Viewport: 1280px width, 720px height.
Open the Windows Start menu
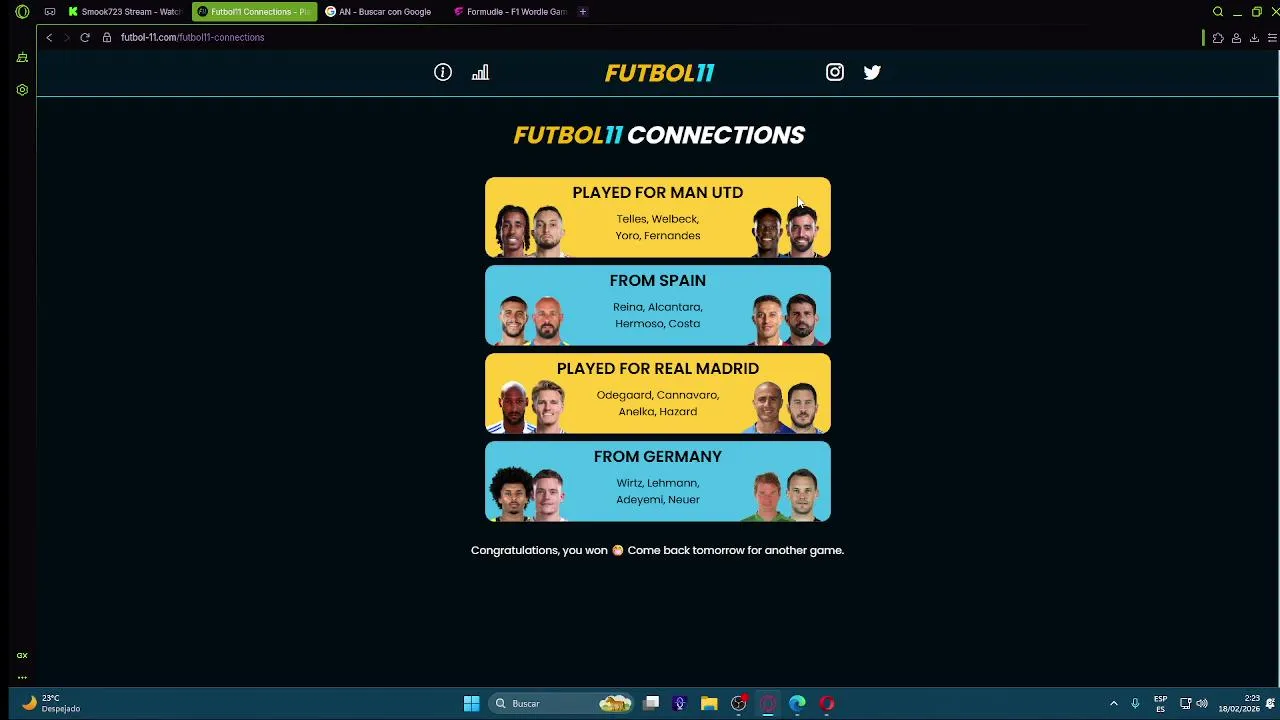pos(471,703)
